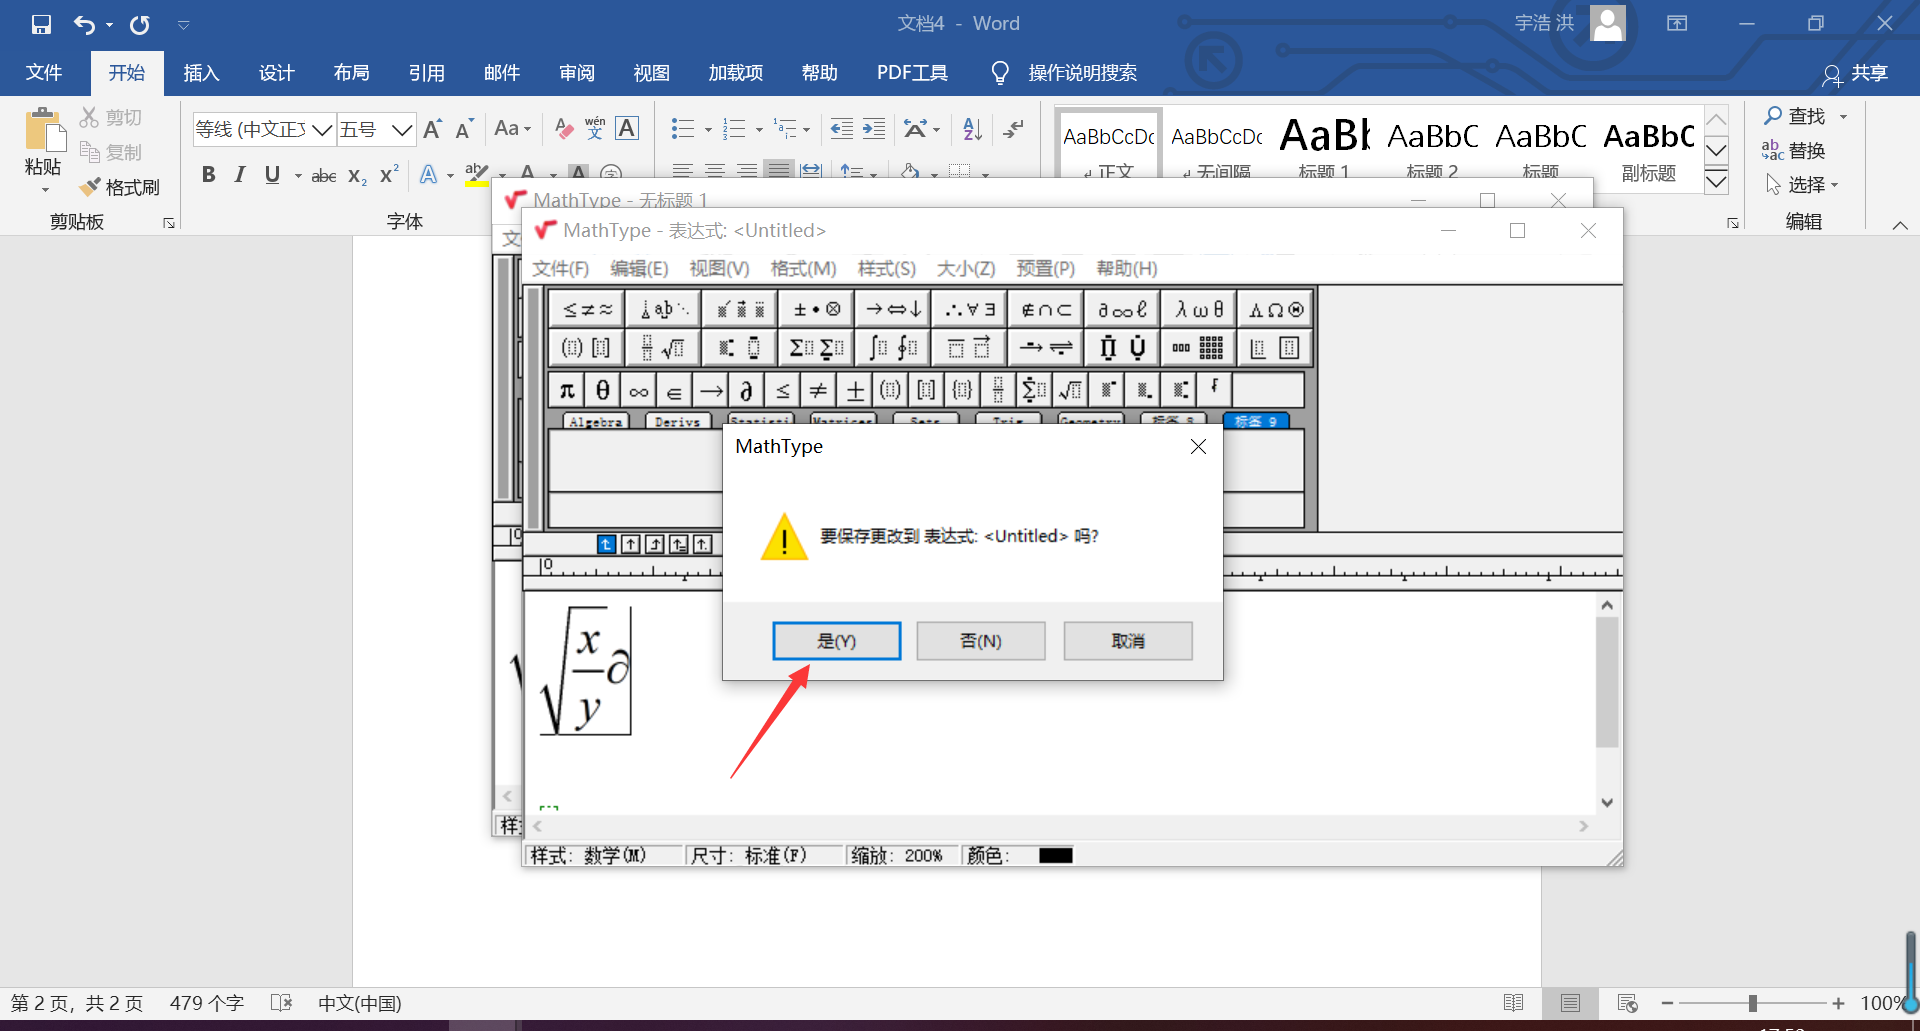1920x1031 pixels.
Task: Open MathType miscellaneous symbols palette (∂∞ℓ)
Action: pos(1122,310)
